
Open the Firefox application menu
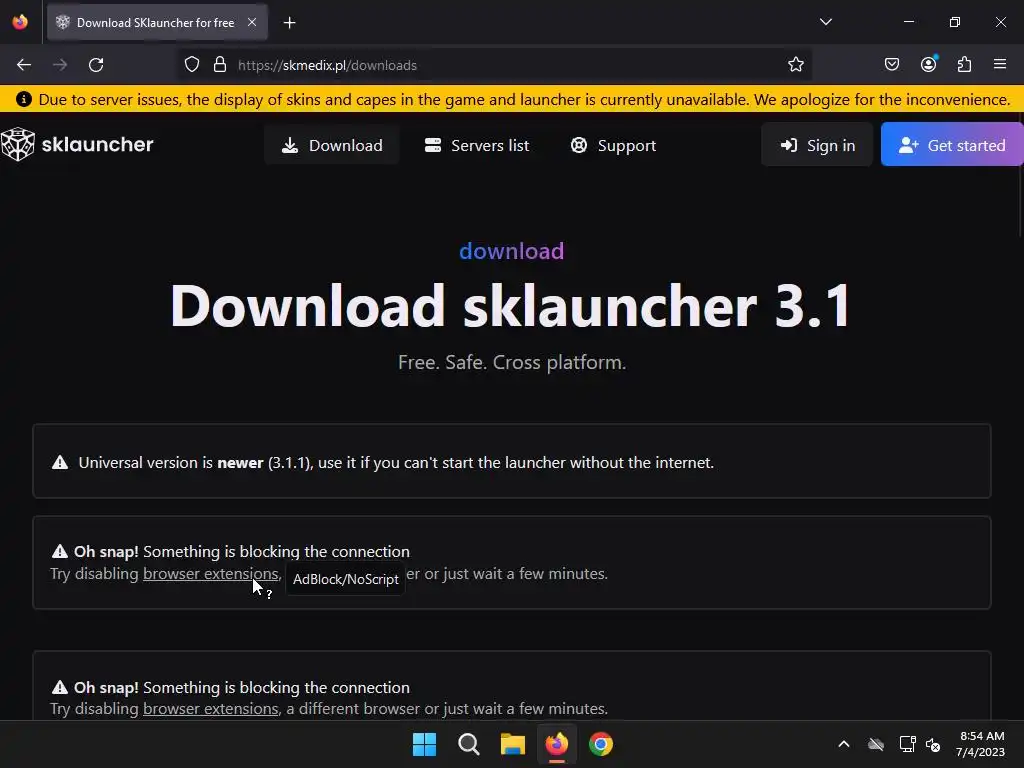(x=1000, y=64)
